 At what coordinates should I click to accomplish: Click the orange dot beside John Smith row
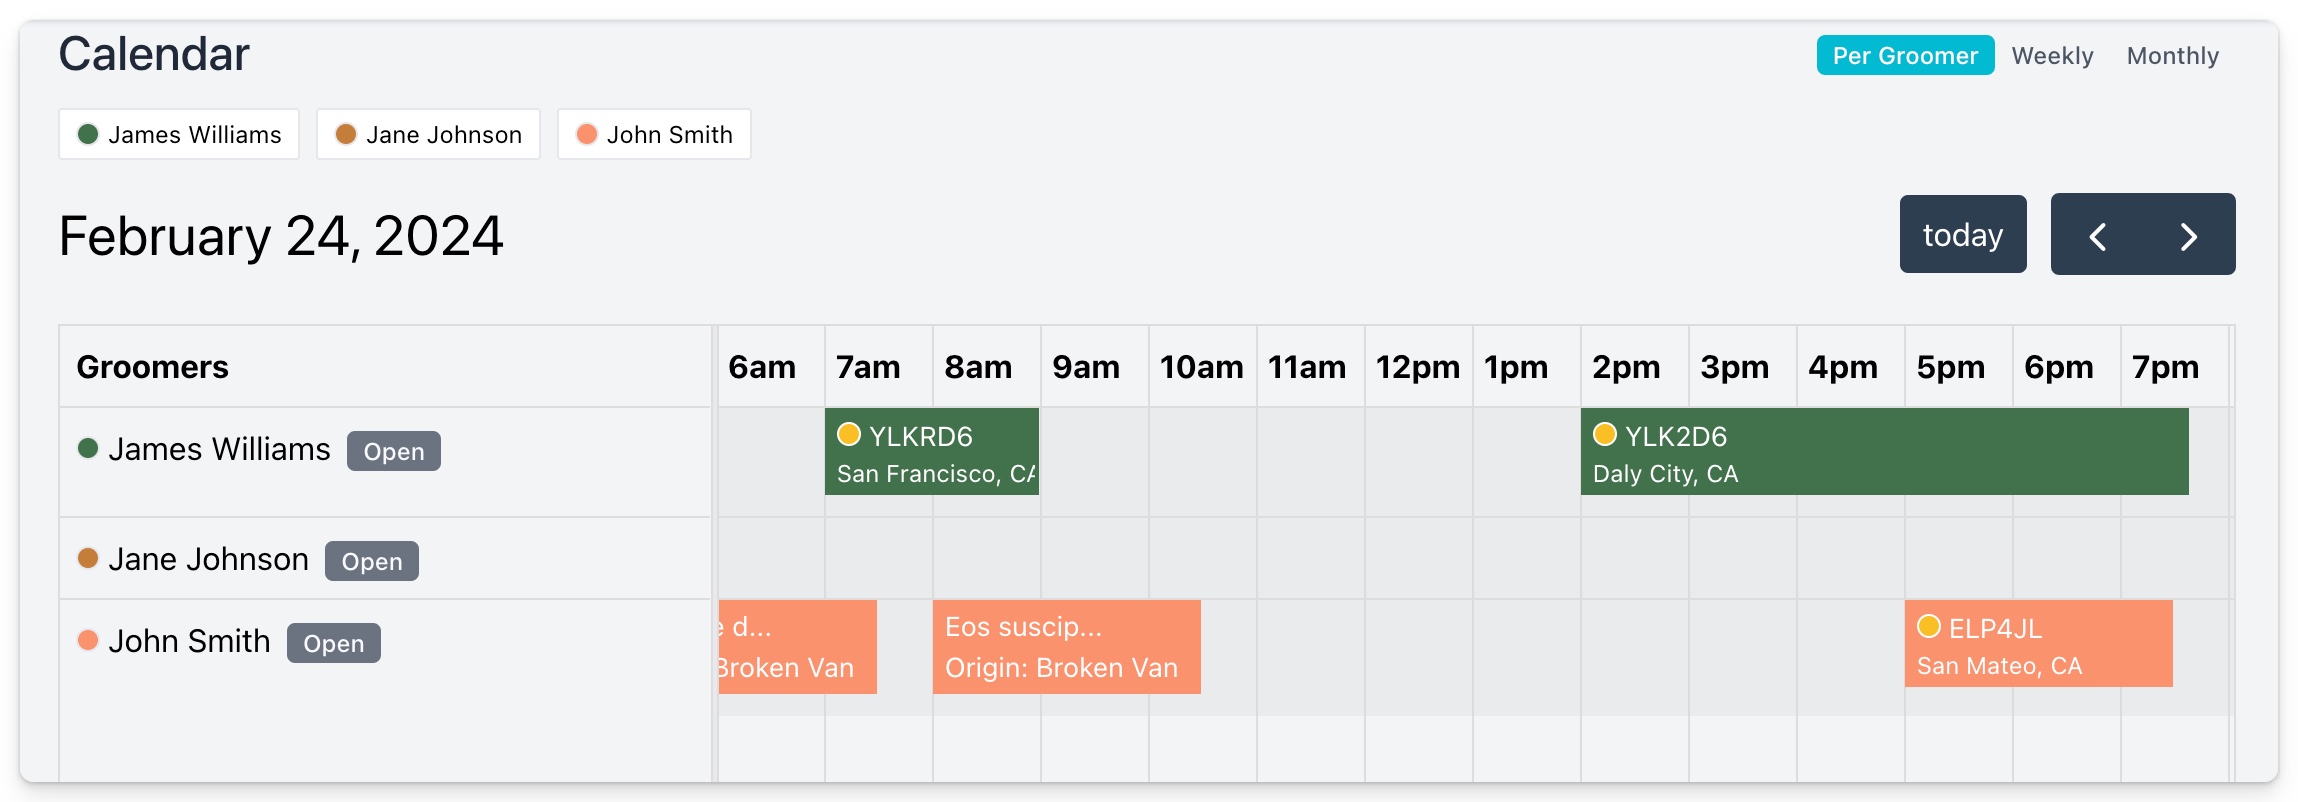88,641
